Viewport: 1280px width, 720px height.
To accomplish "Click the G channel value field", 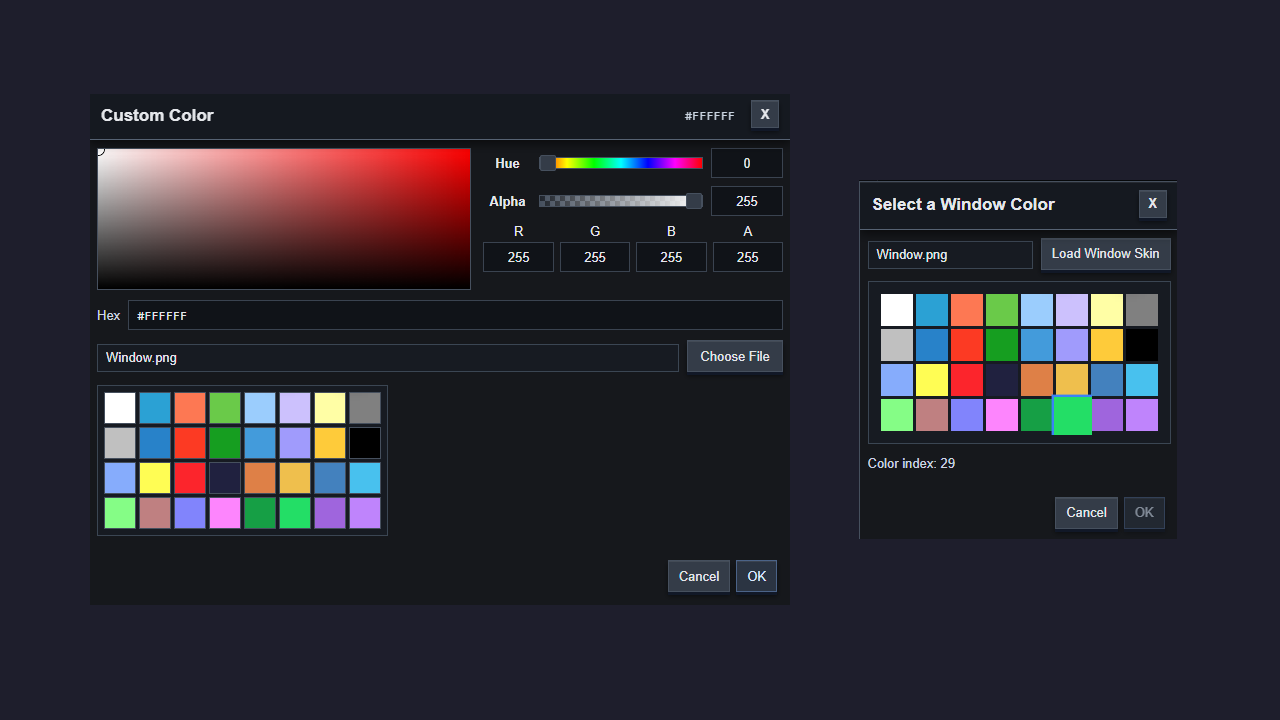I will (x=595, y=257).
